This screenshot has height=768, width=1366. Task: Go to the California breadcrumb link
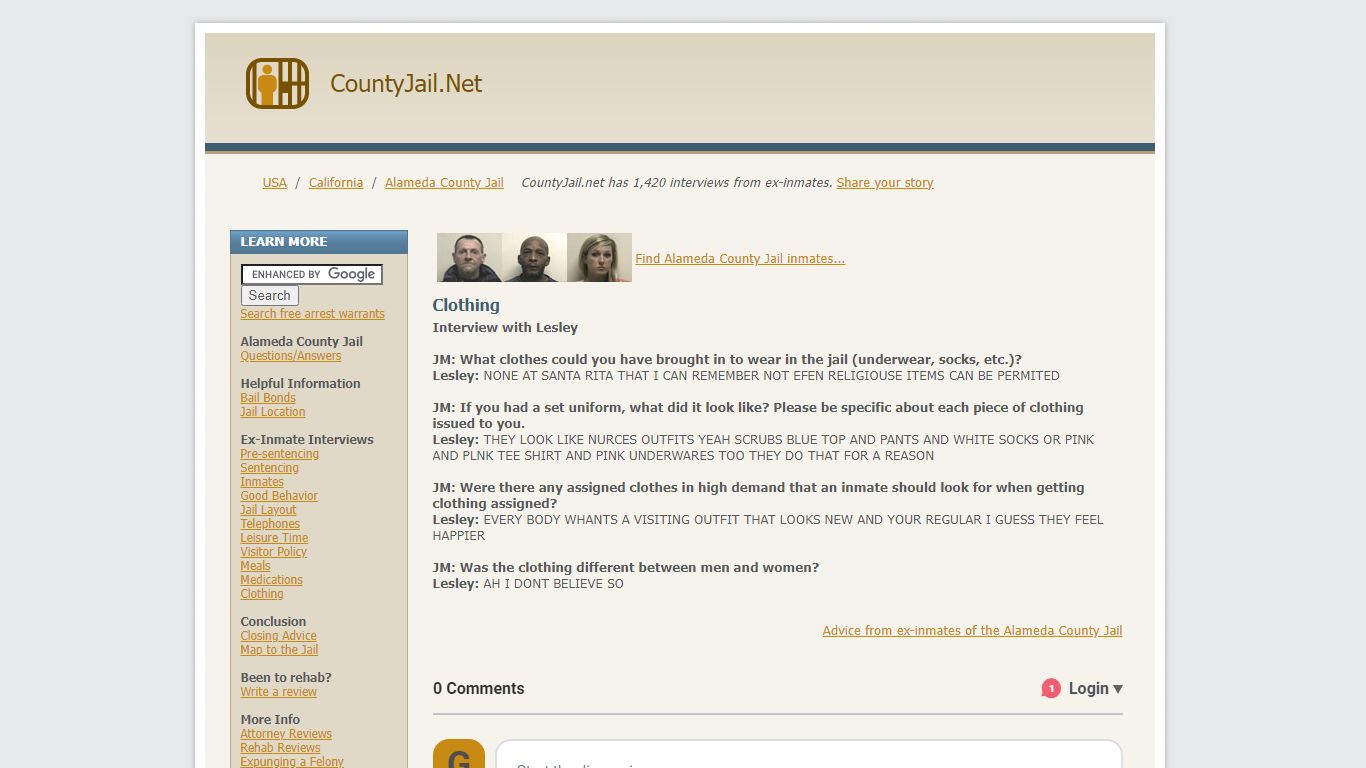[x=336, y=183]
